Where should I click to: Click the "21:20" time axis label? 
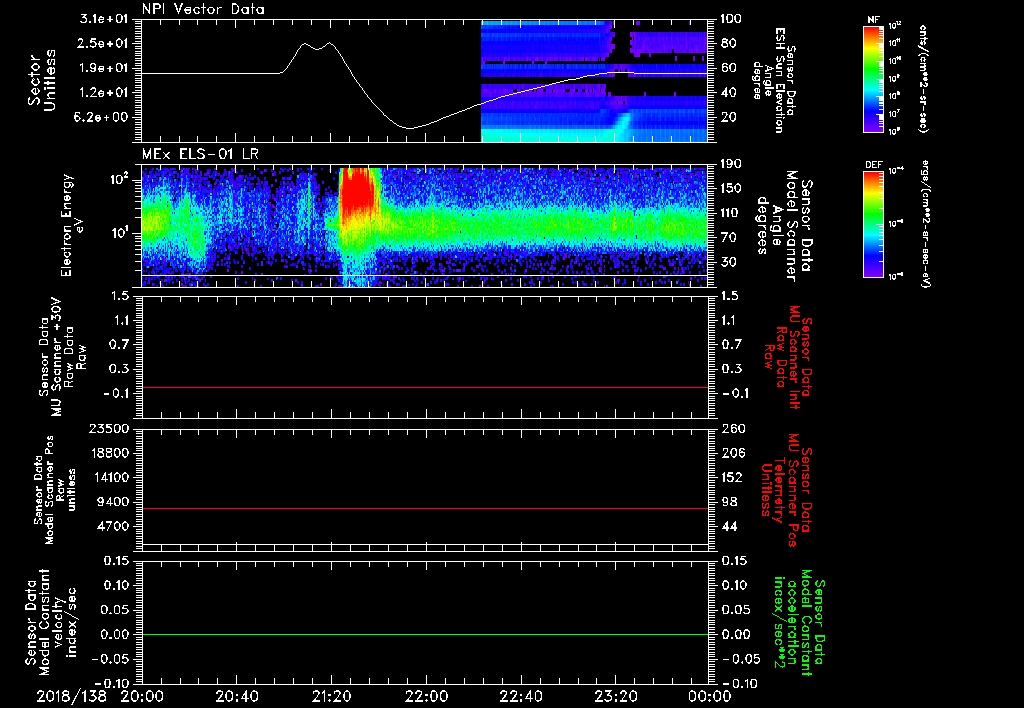click(x=331, y=696)
